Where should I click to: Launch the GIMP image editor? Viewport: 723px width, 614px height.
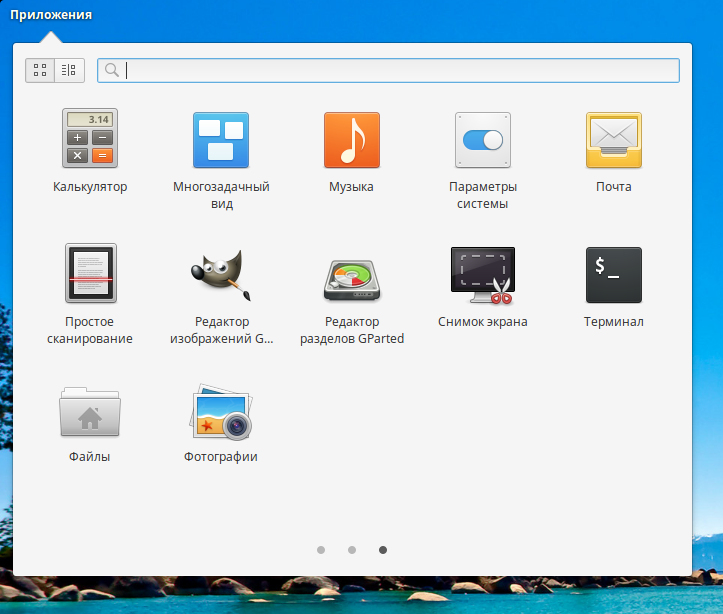pos(221,274)
